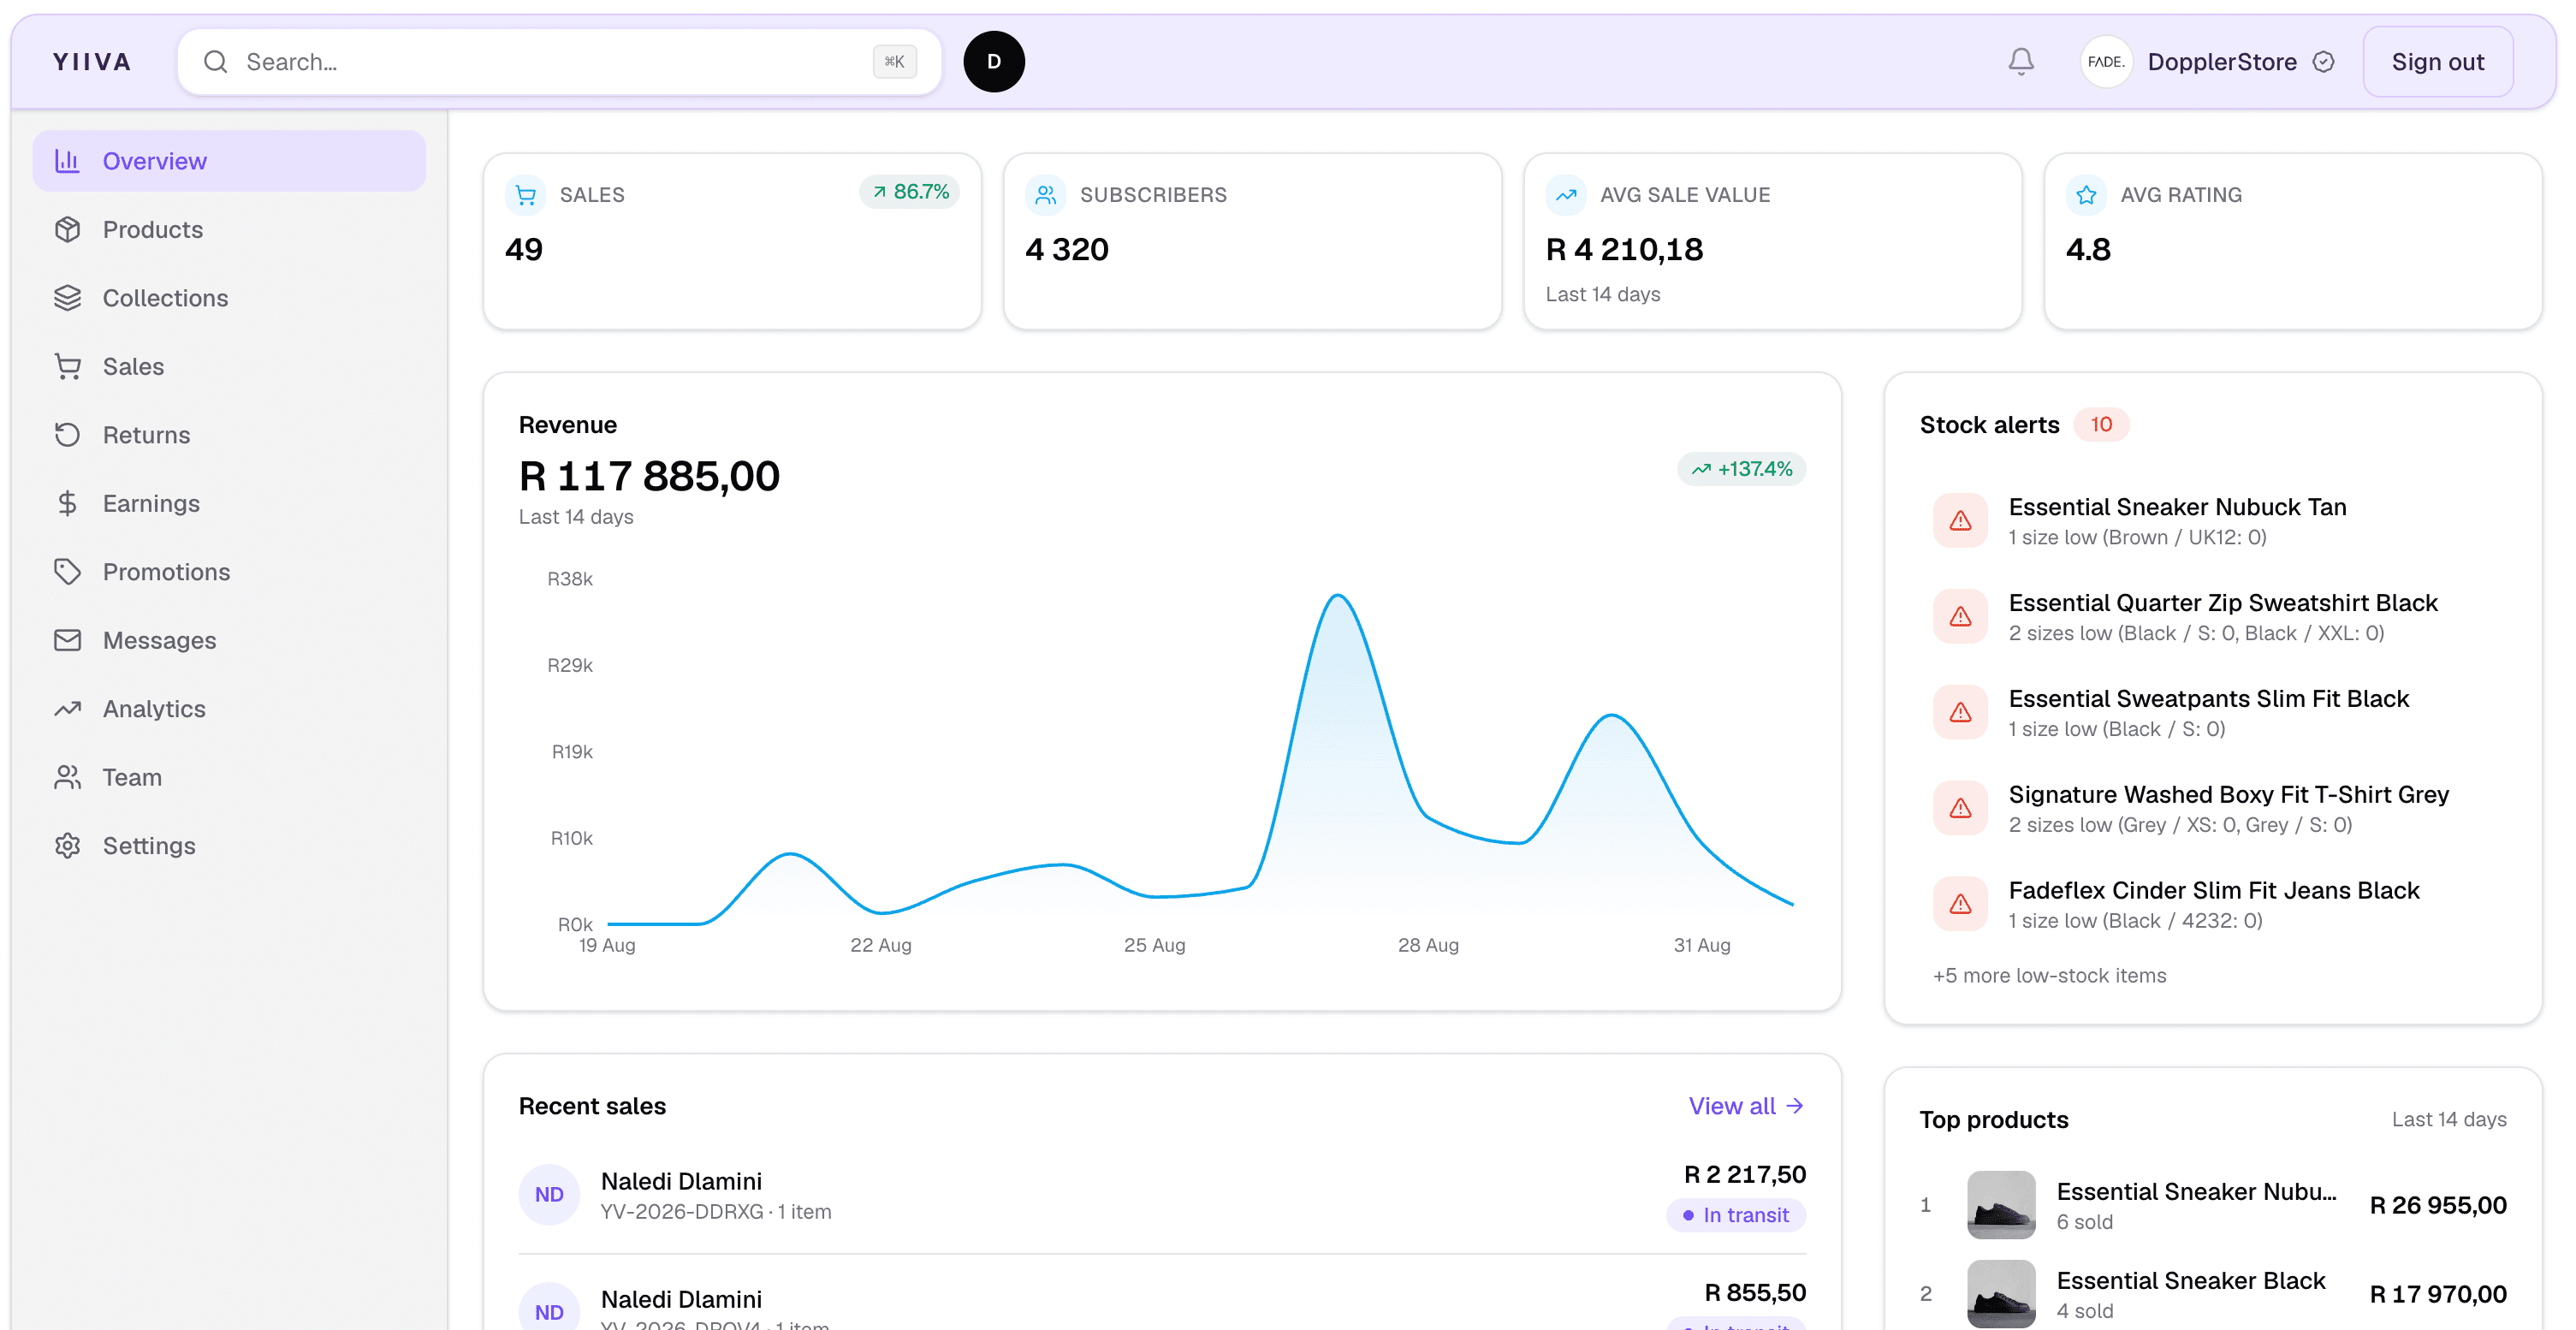Click the Collections layers icon
This screenshot has width=2576, height=1330.
[x=67, y=298]
